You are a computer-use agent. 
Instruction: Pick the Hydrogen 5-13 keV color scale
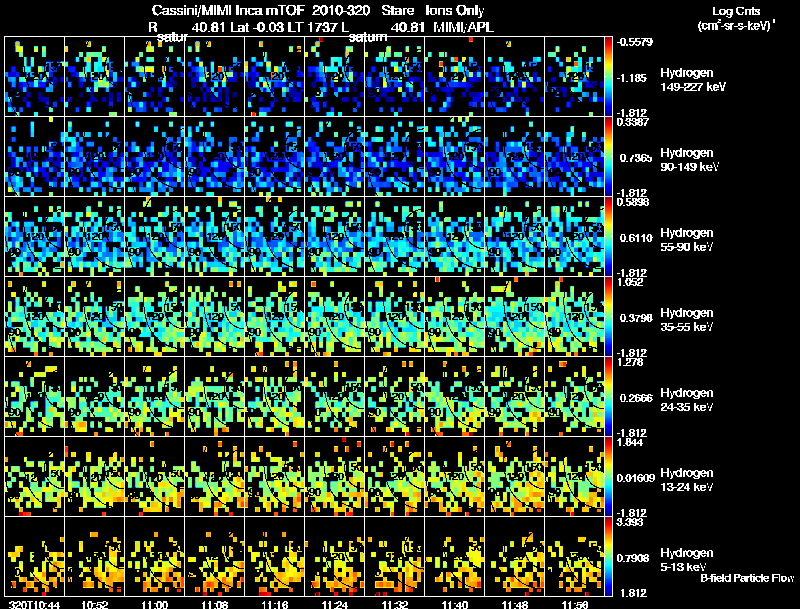[x=608, y=557]
